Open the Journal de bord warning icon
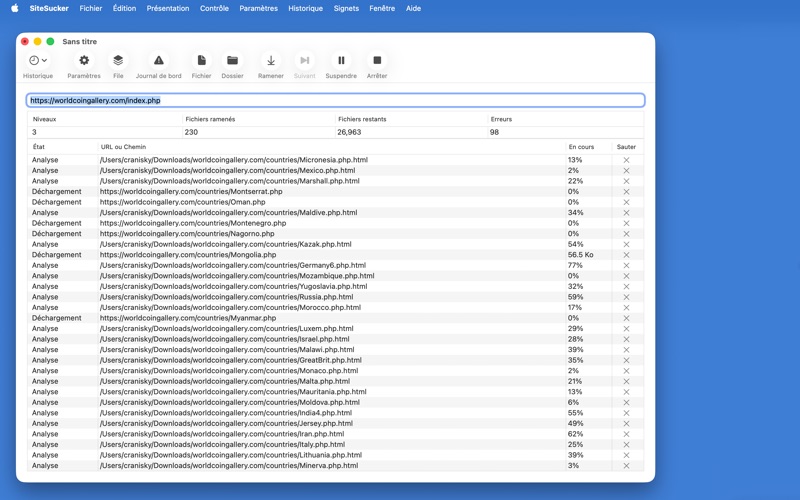 [x=159, y=60]
